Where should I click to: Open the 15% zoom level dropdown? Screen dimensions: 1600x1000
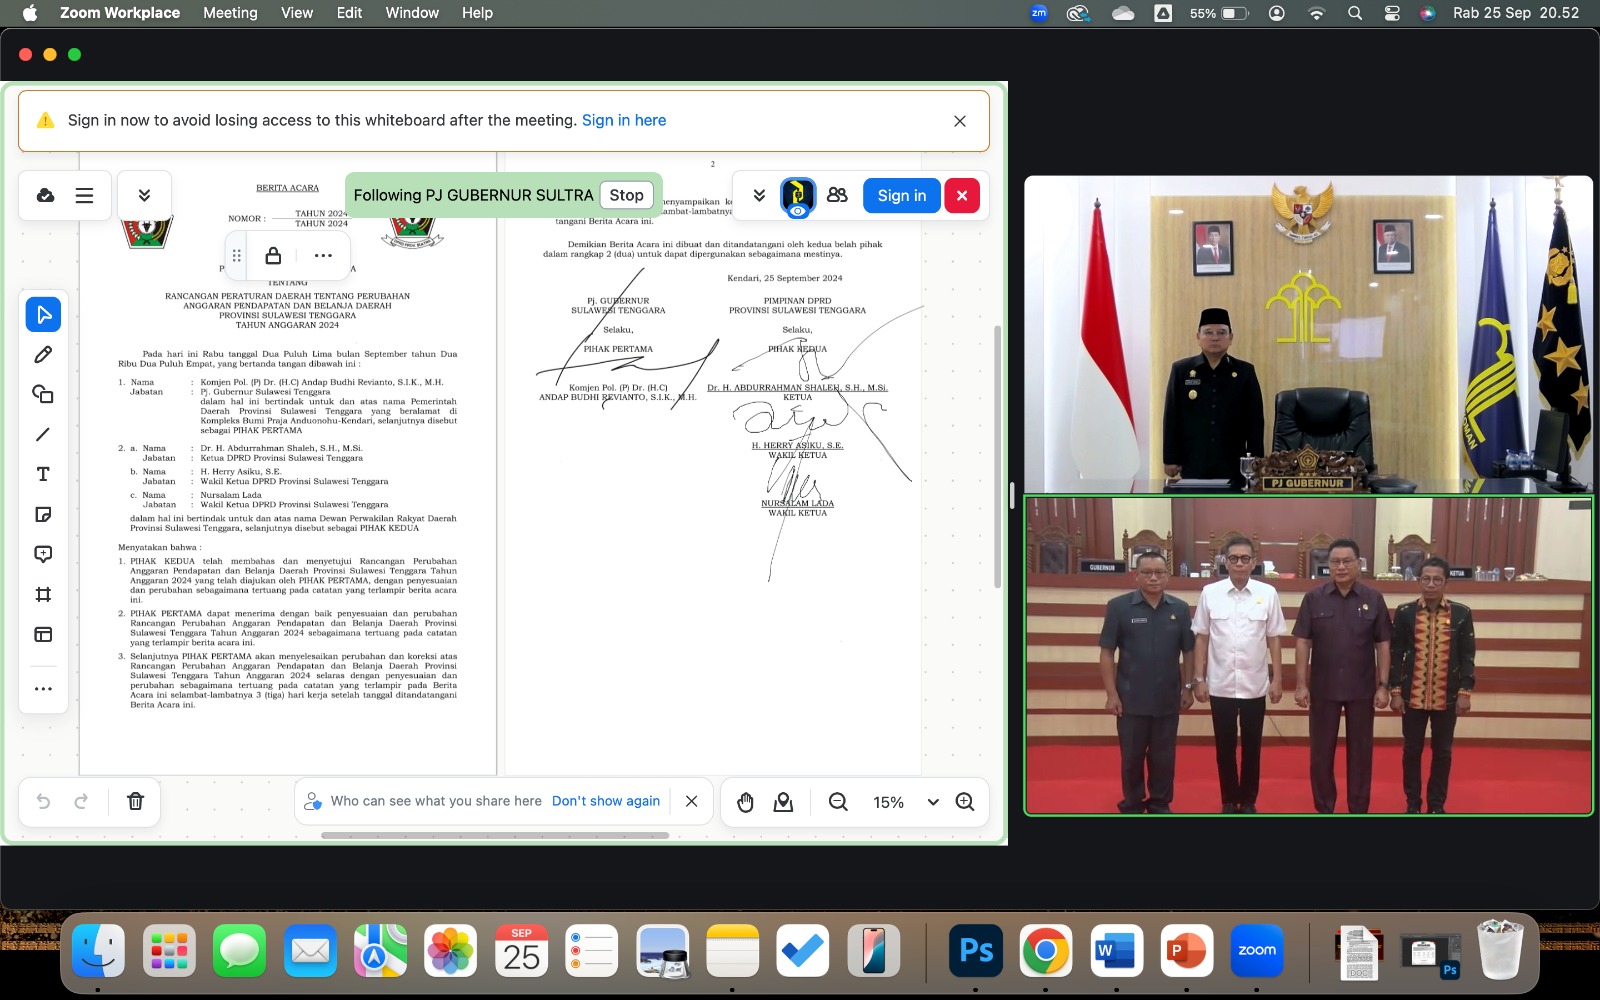pyautogui.click(x=906, y=802)
